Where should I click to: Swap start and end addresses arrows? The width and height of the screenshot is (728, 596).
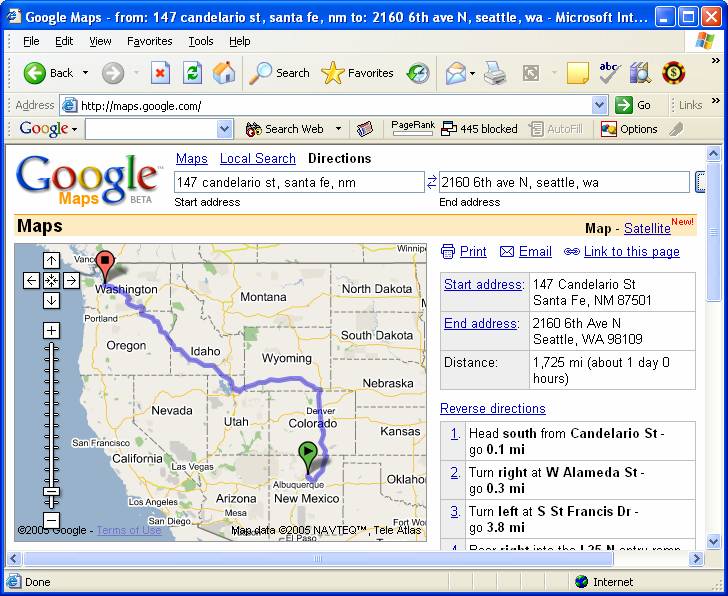tap(432, 182)
